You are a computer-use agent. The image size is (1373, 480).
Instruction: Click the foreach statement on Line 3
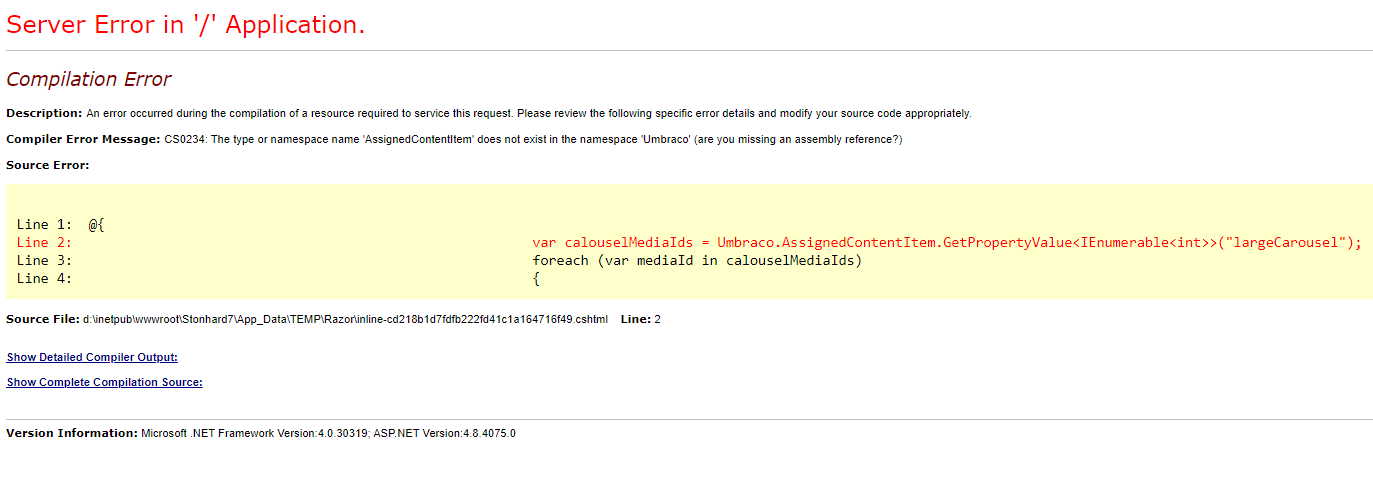pyautogui.click(x=697, y=261)
